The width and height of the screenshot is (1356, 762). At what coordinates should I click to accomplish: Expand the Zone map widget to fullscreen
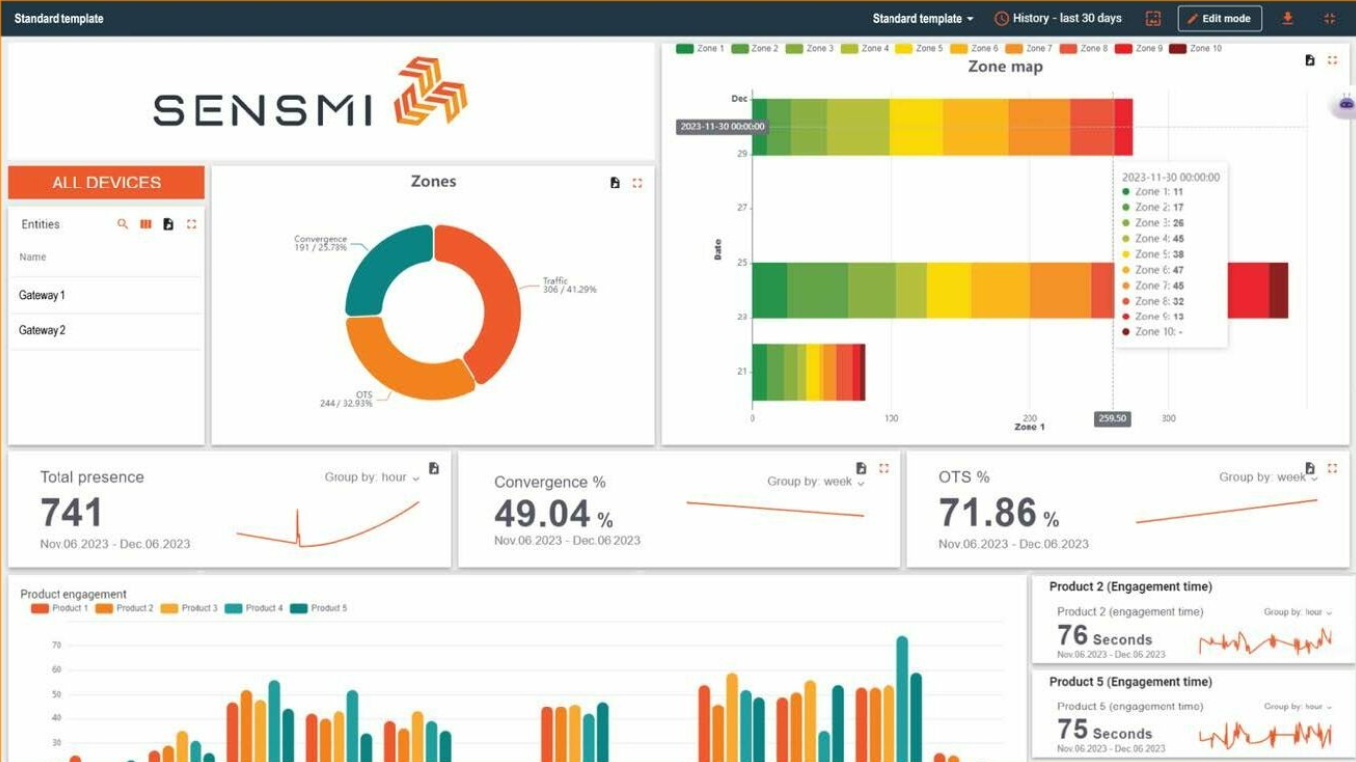coord(1332,61)
